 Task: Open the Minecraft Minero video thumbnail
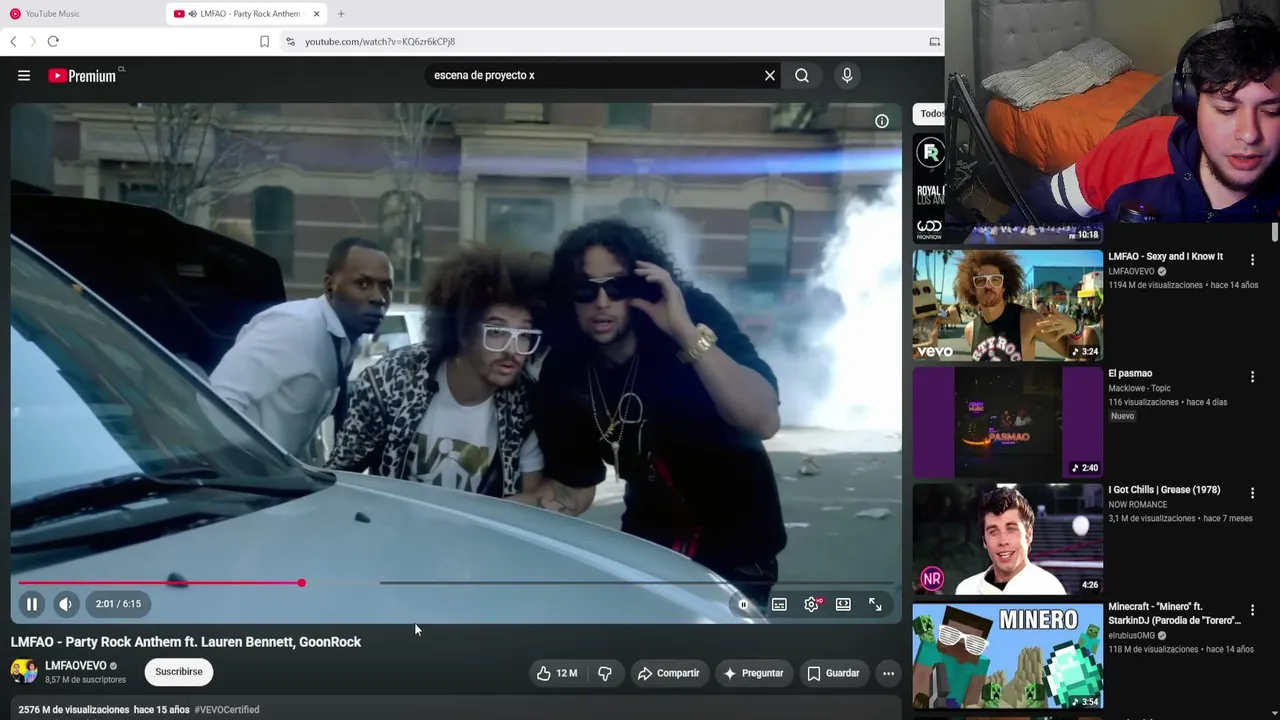click(1007, 656)
